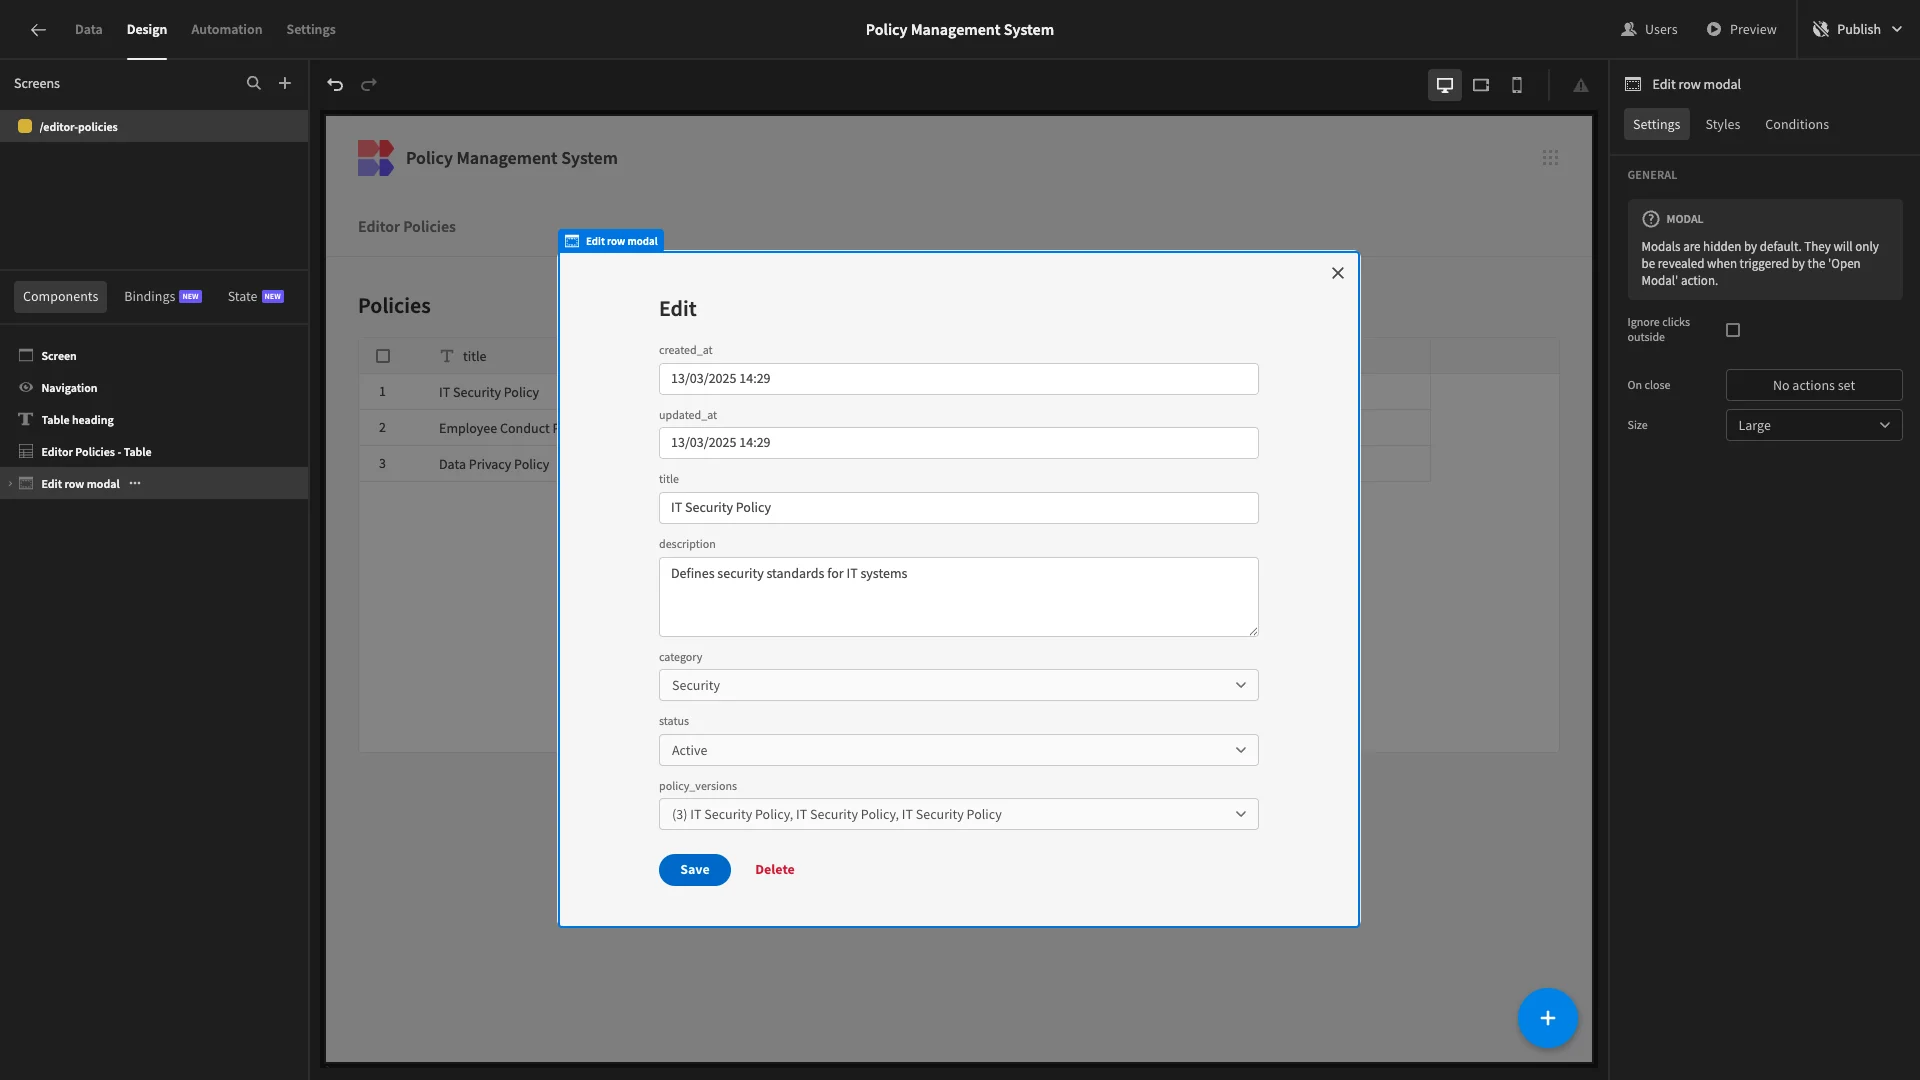Click the IT Security Policy table cell

pyautogui.click(x=489, y=392)
